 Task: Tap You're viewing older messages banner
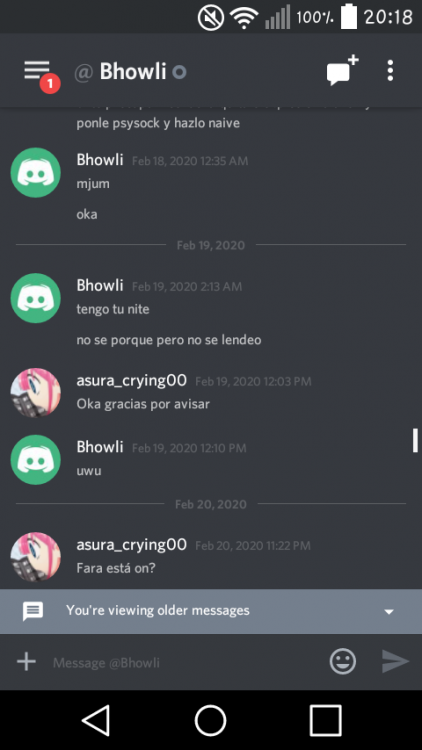tap(211, 611)
